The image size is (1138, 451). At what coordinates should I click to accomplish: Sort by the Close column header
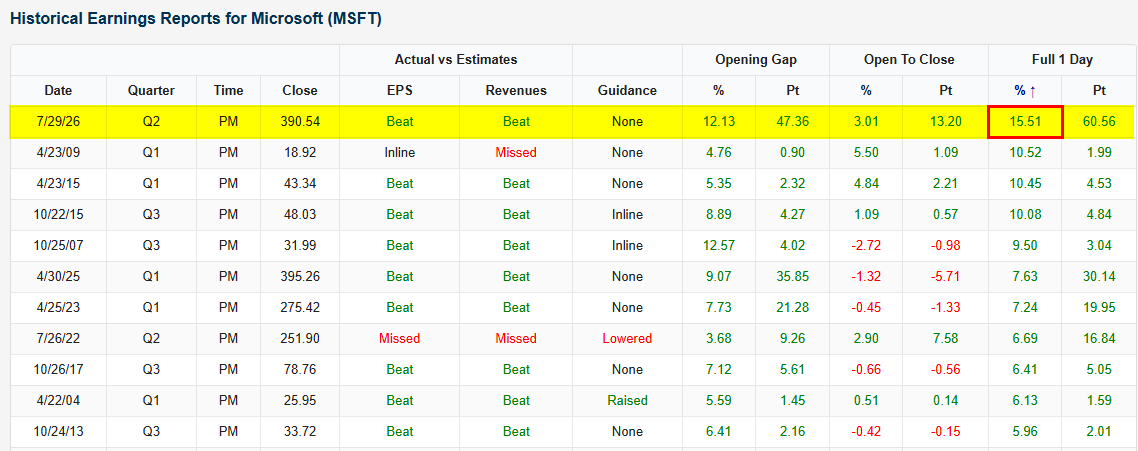[300, 91]
